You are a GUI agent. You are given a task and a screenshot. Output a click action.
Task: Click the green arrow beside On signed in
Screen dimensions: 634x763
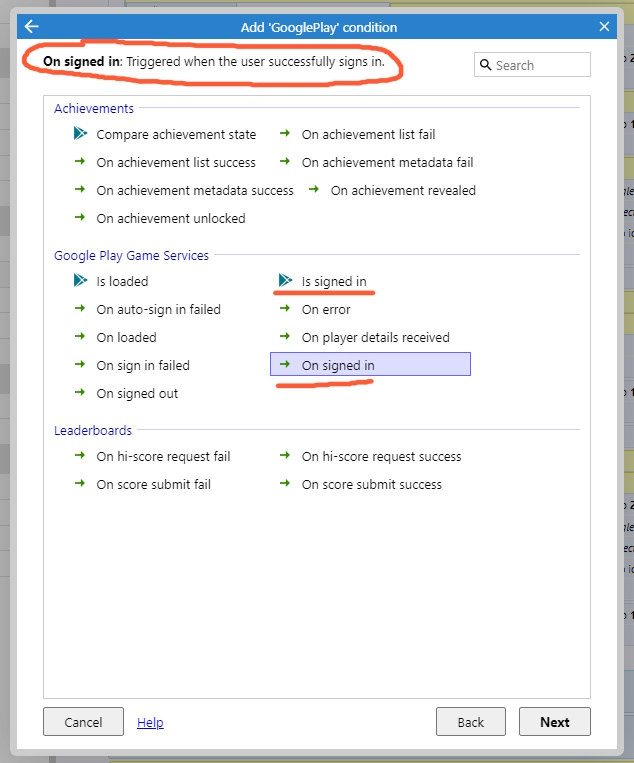(x=285, y=364)
